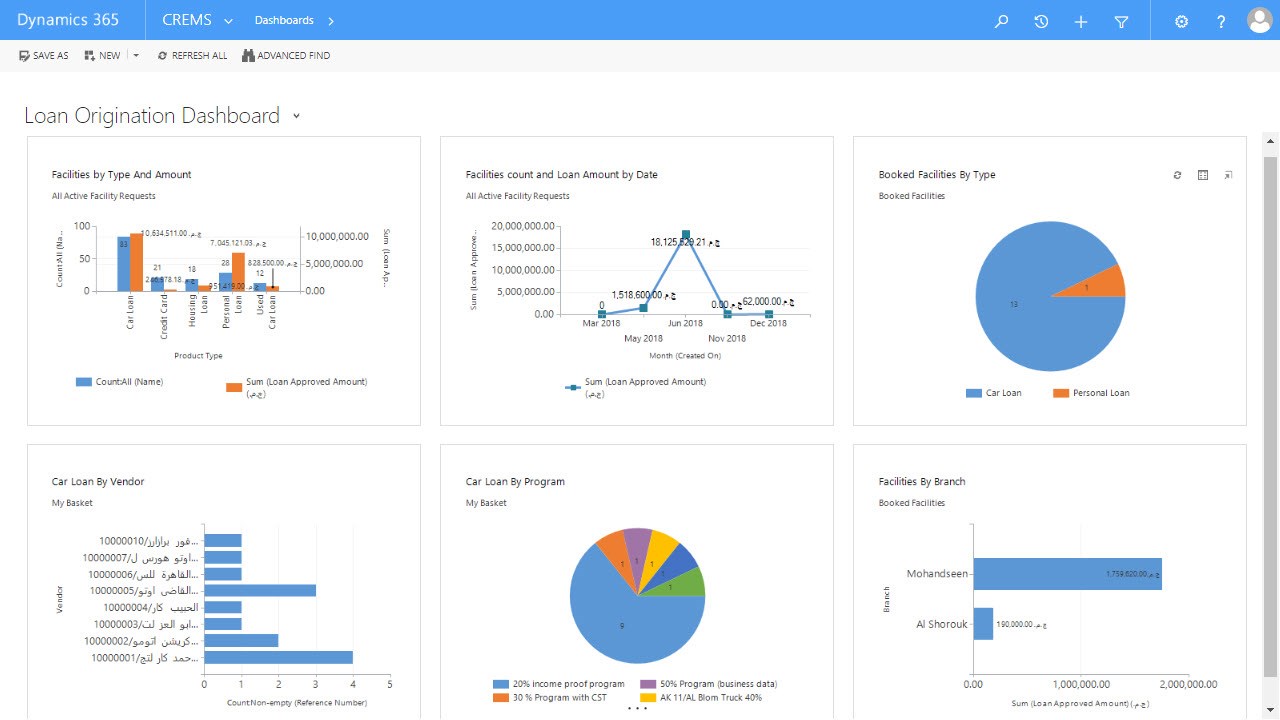The height and width of the screenshot is (720, 1280).
Task: Click the SAVE AS button
Action: tap(44, 56)
